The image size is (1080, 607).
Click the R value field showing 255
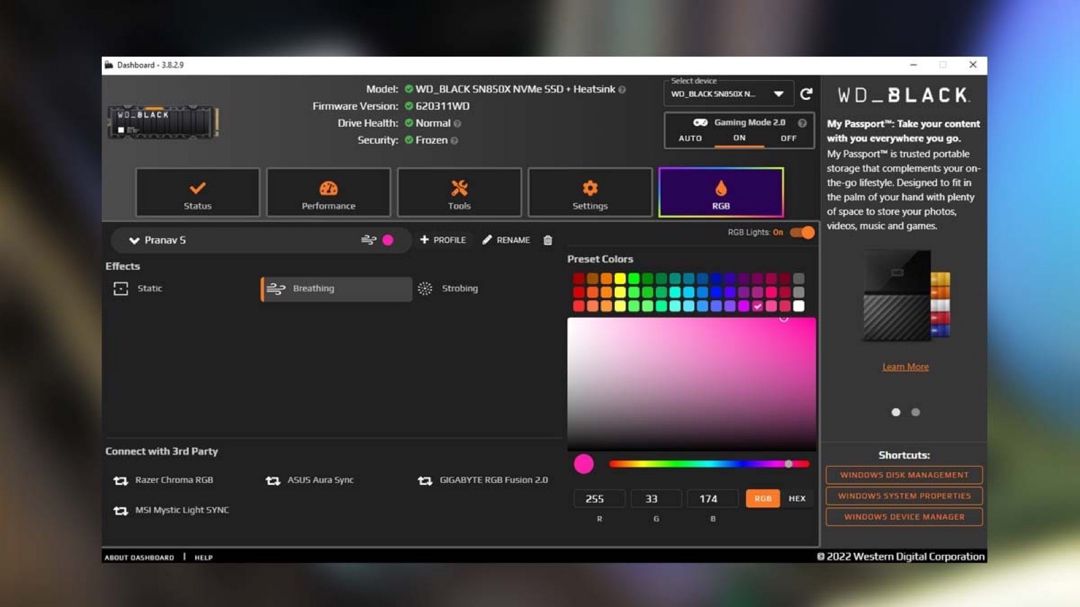point(599,498)
